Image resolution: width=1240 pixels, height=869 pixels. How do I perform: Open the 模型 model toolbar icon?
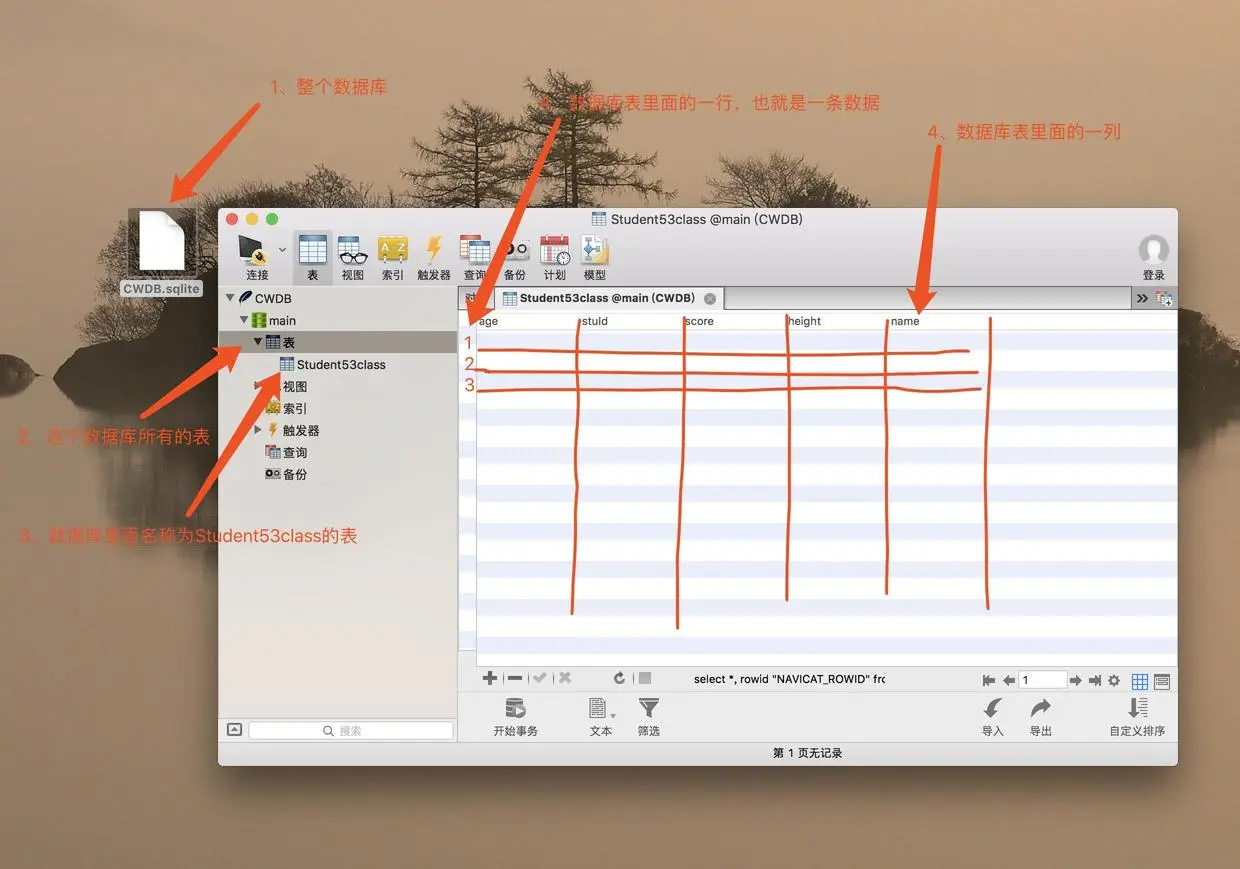[594, 250]
